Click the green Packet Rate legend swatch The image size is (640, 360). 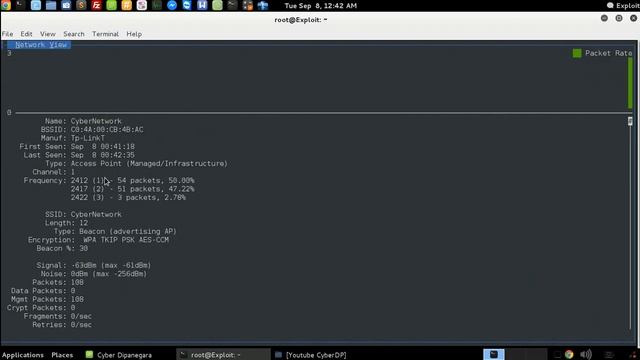point(577,53)
